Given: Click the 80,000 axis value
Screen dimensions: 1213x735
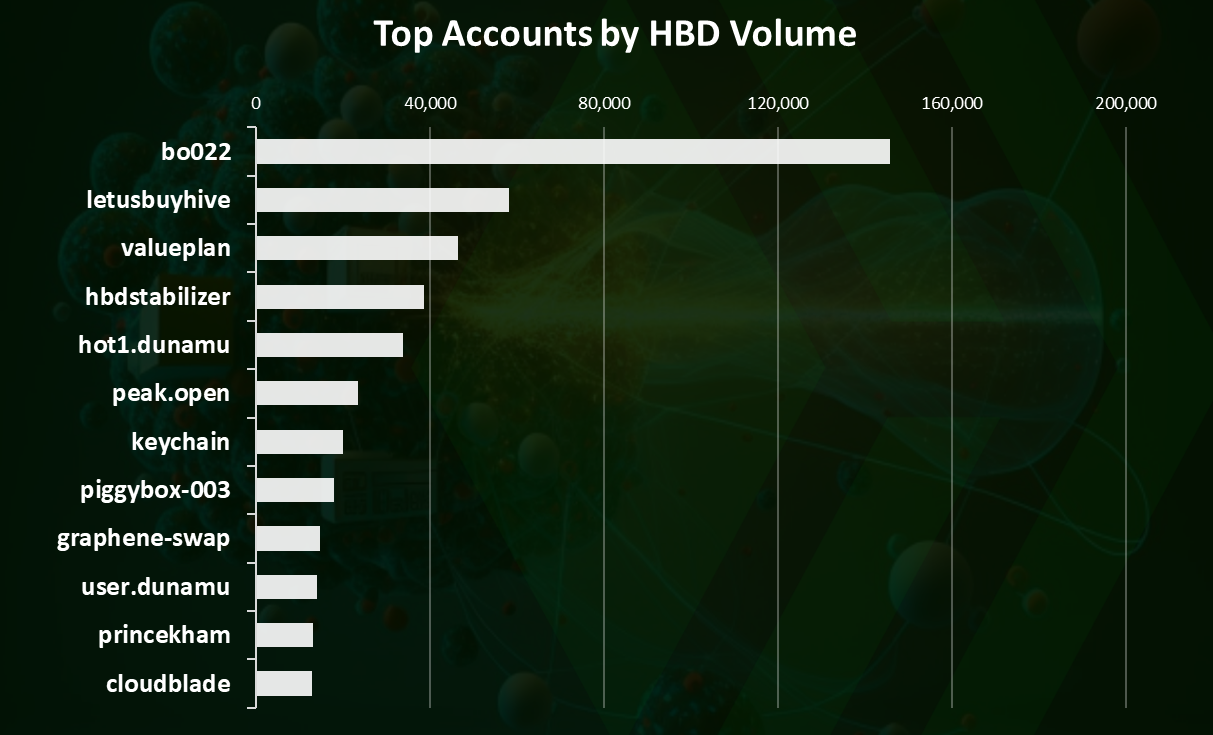Looking at the screenshot, I should pos(604,103).
